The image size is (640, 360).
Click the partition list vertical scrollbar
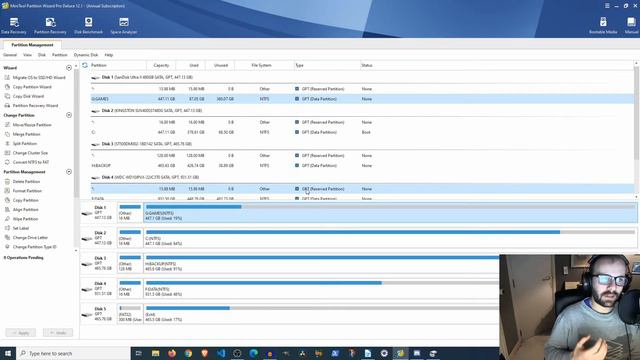coord(637,114)
